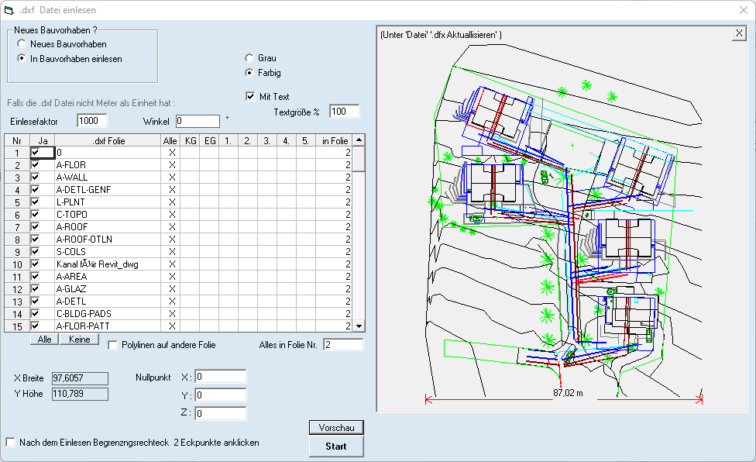Click the .dxf Folie column header
Viewport: 756px width, 462px height.
tap(108, 141)
